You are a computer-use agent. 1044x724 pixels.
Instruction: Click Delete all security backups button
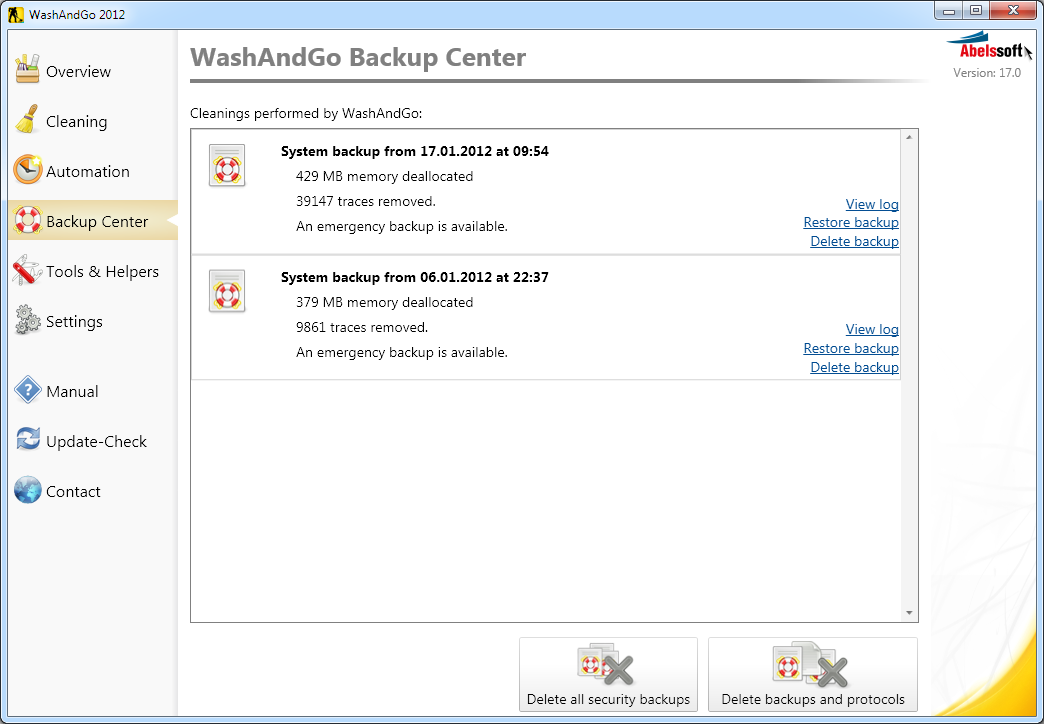(x=609, y=674)
